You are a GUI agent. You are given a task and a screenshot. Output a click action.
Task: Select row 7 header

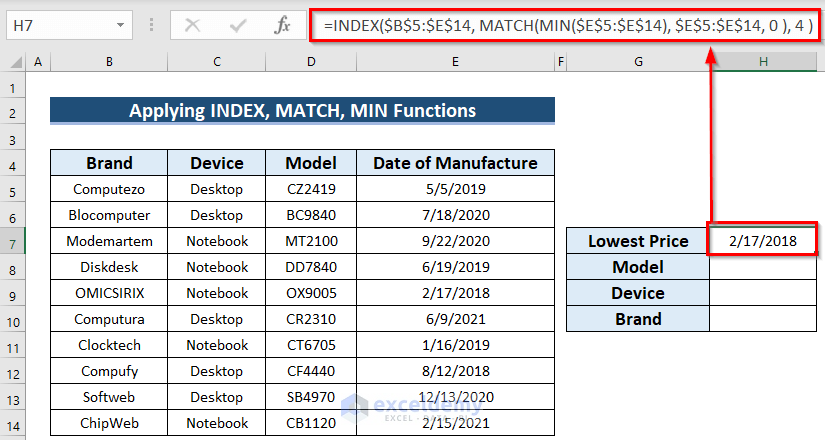tap(12, 241)
